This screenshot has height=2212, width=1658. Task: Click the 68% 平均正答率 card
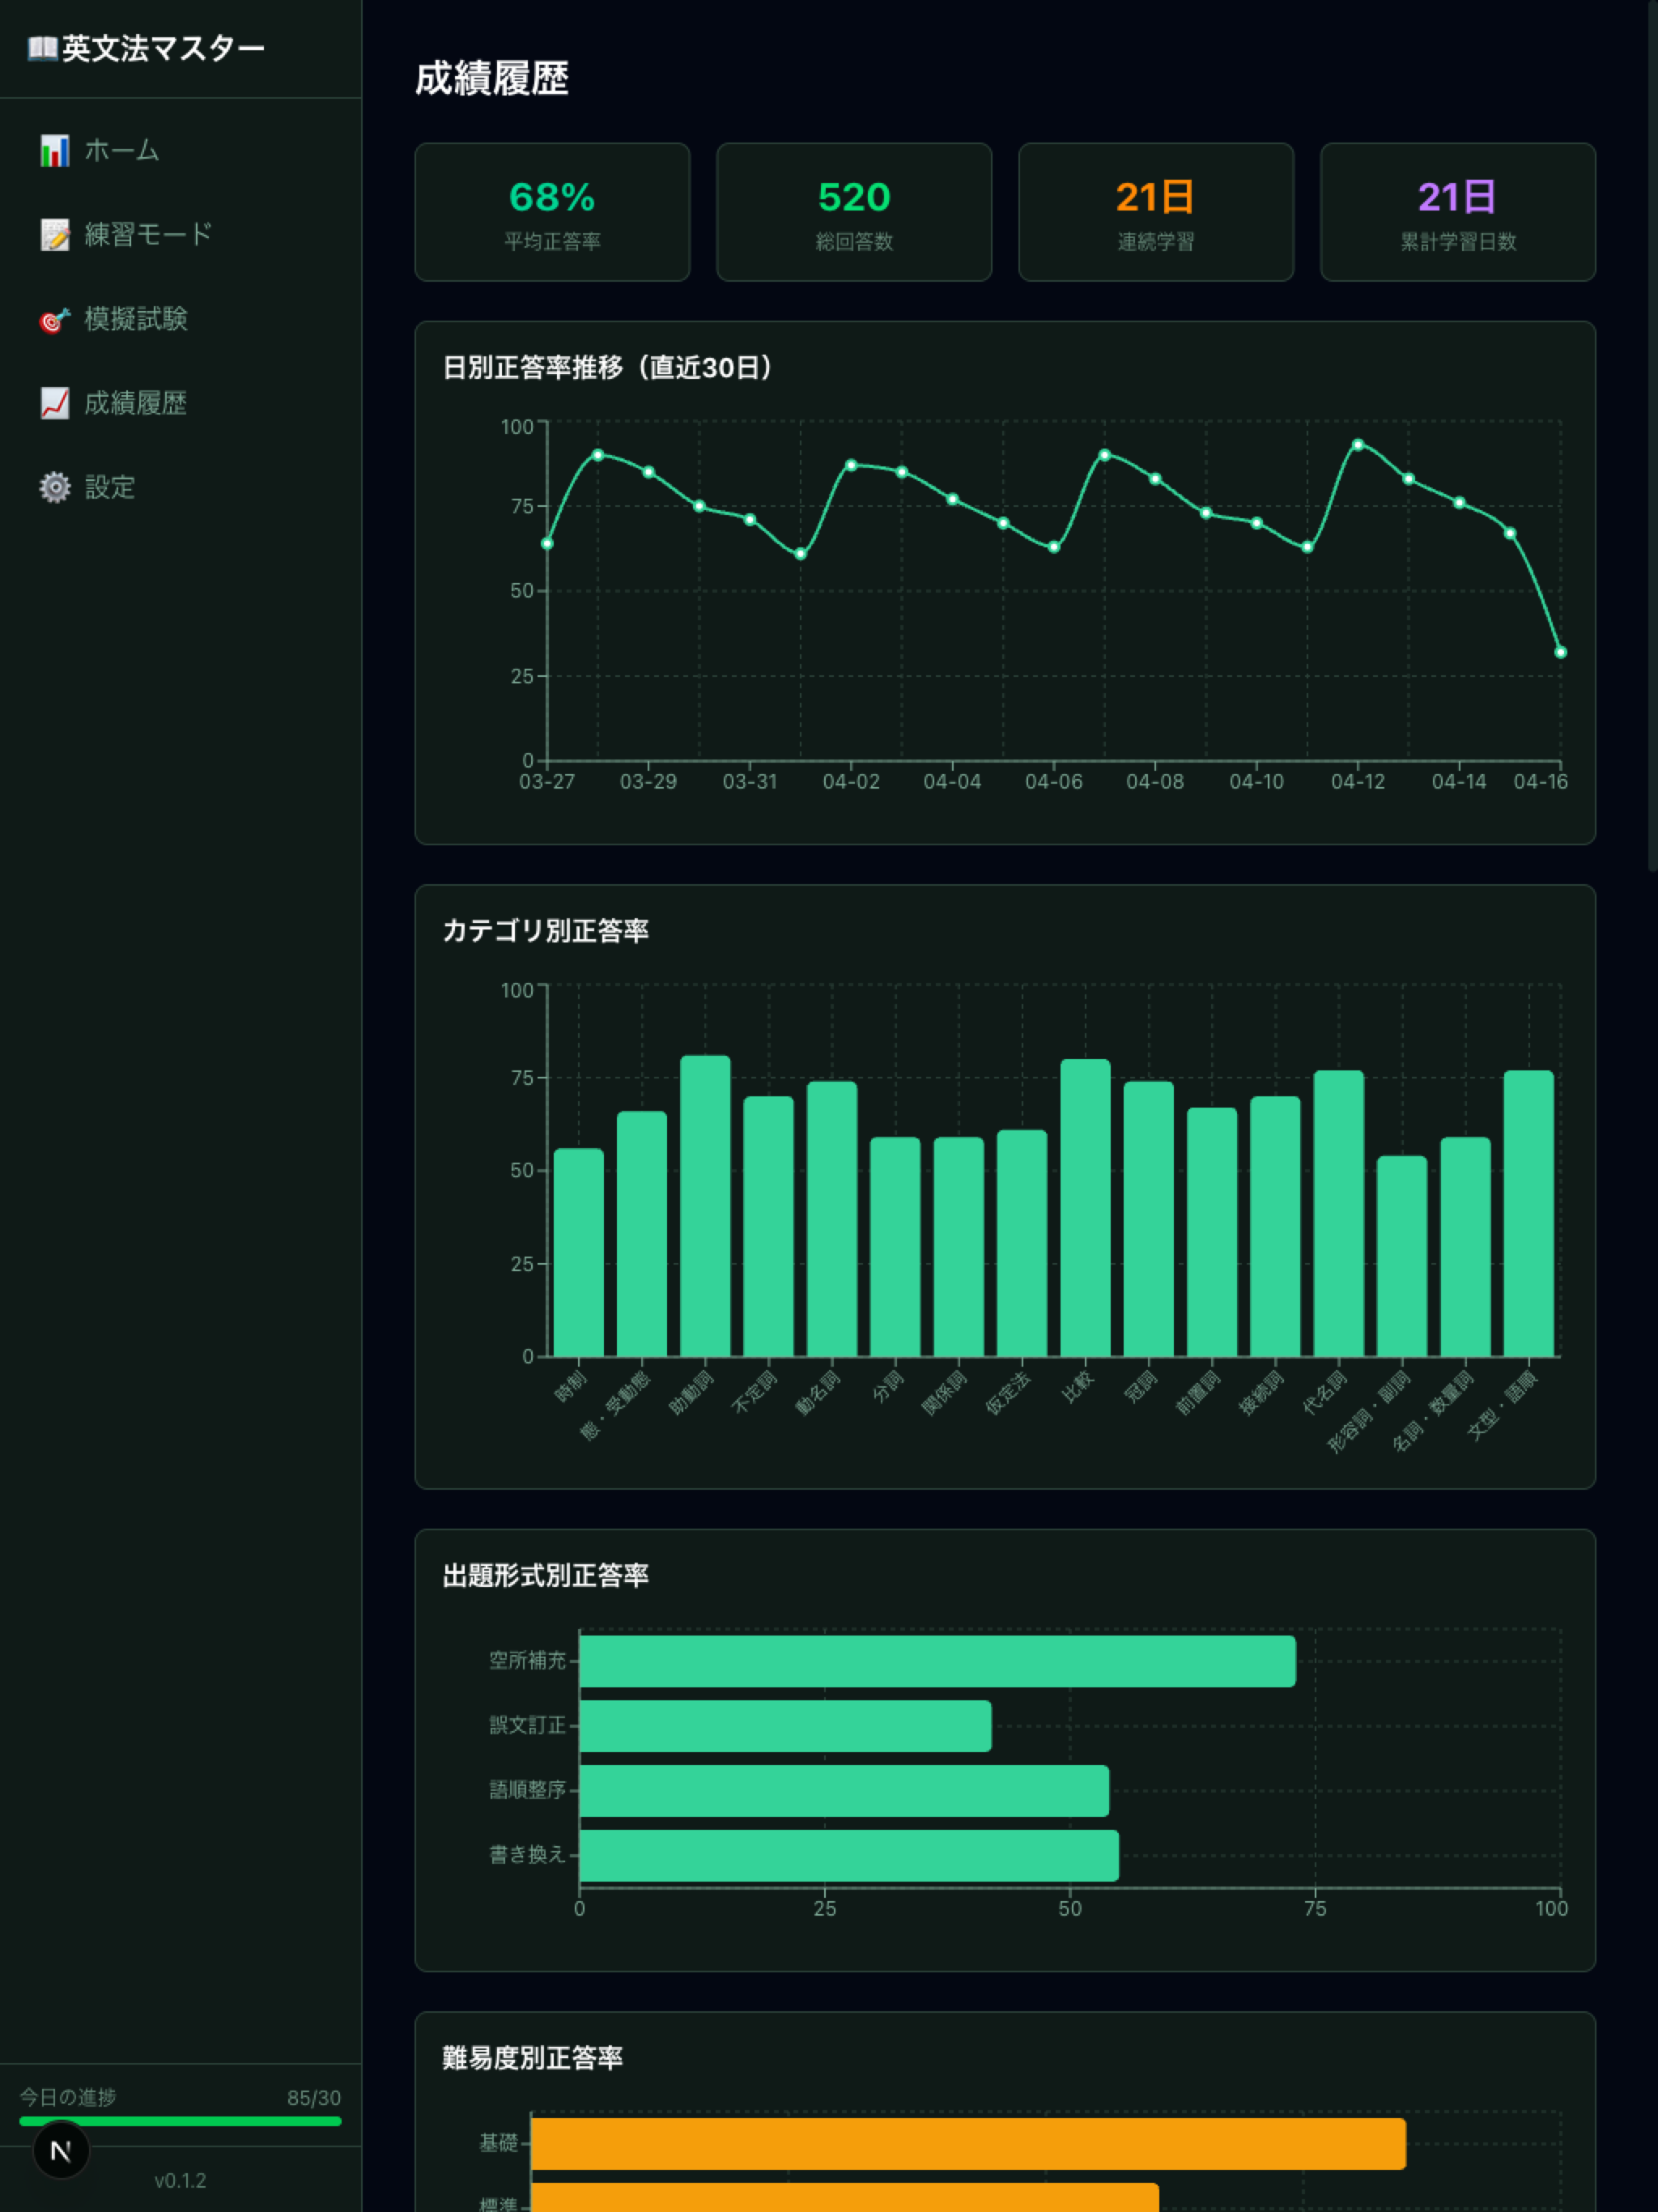pos(552,212)
